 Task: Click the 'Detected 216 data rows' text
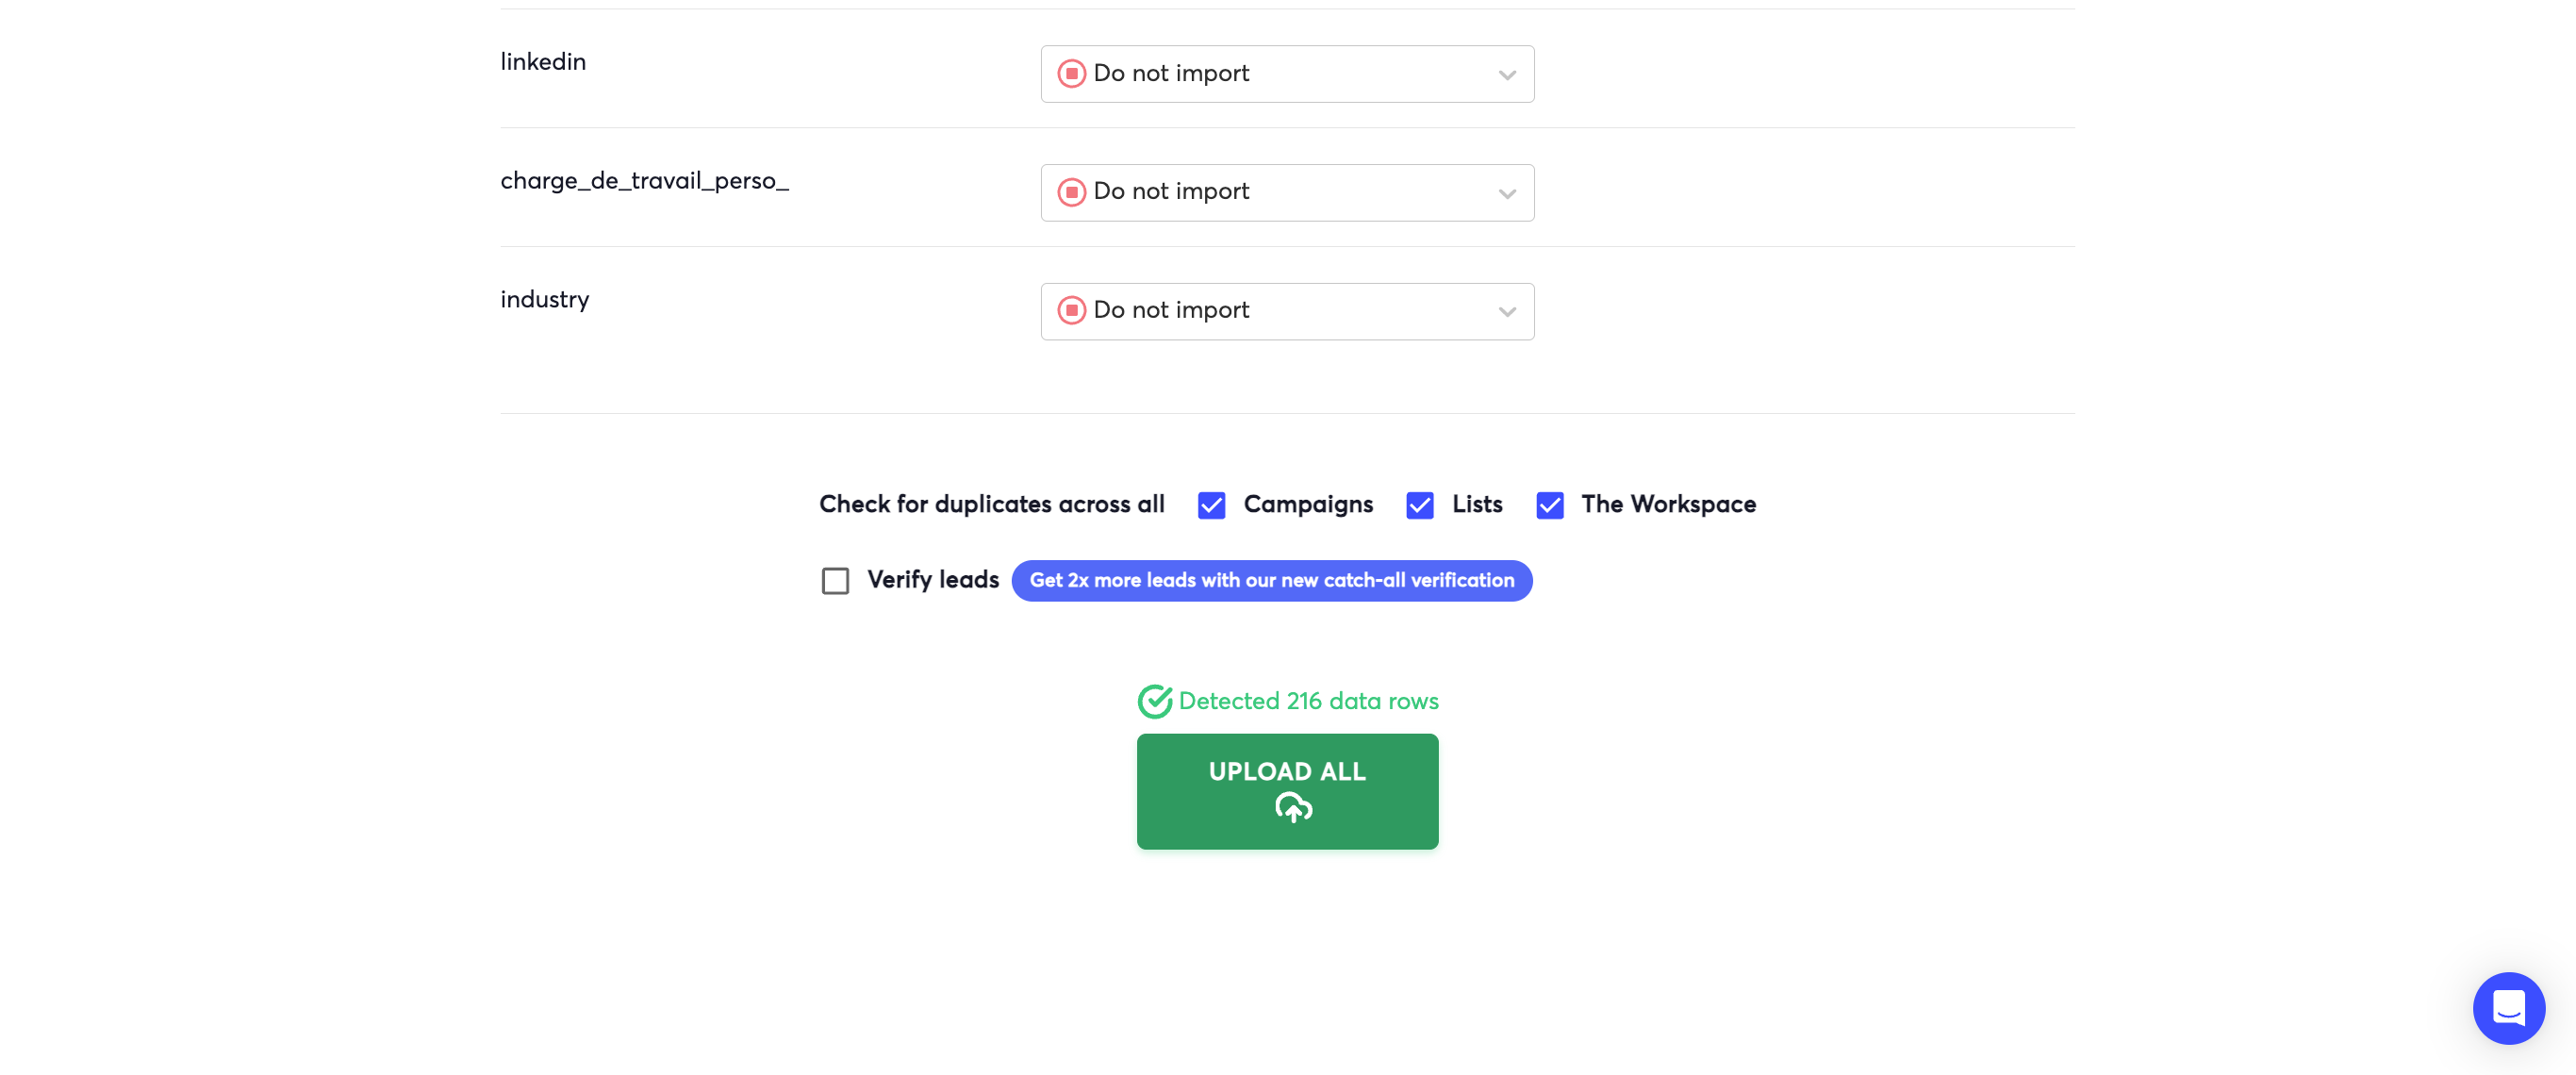click(1308, 701)
